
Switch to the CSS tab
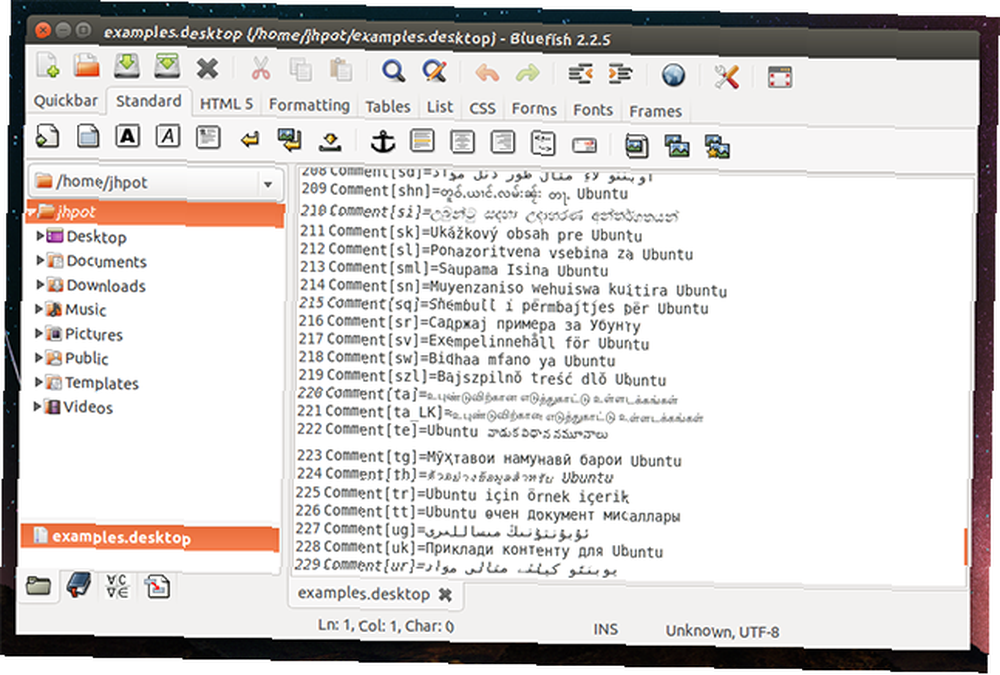482,108
